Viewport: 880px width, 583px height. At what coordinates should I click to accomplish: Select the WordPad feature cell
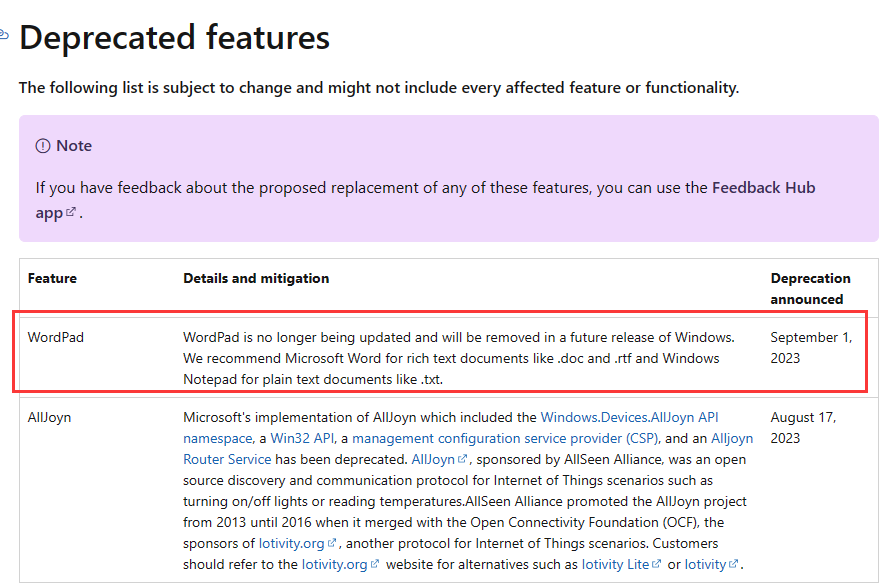click(56, 337)
